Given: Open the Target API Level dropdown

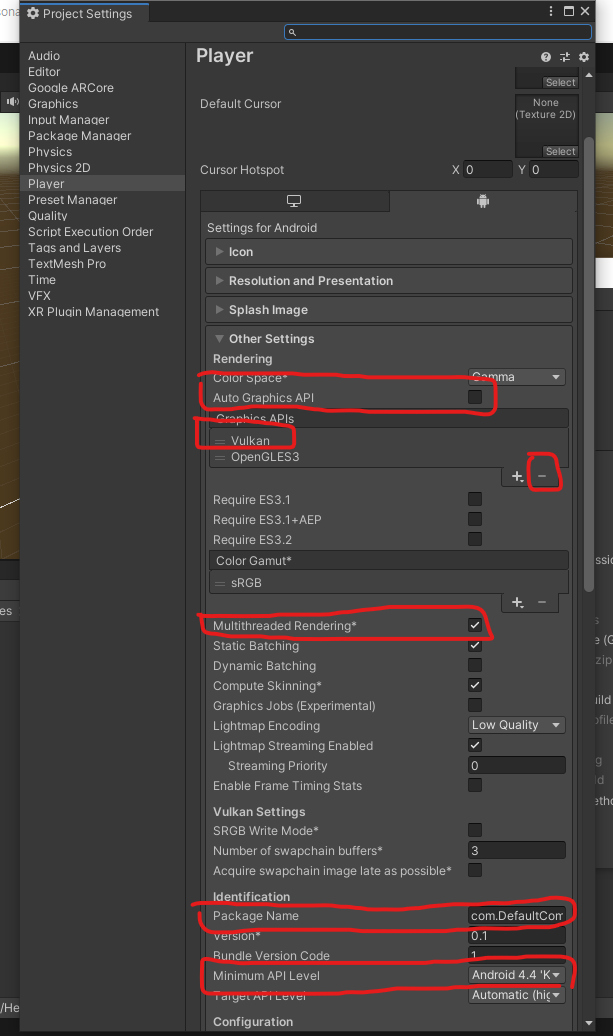Looking at the screenshot, I should [517, 994].
